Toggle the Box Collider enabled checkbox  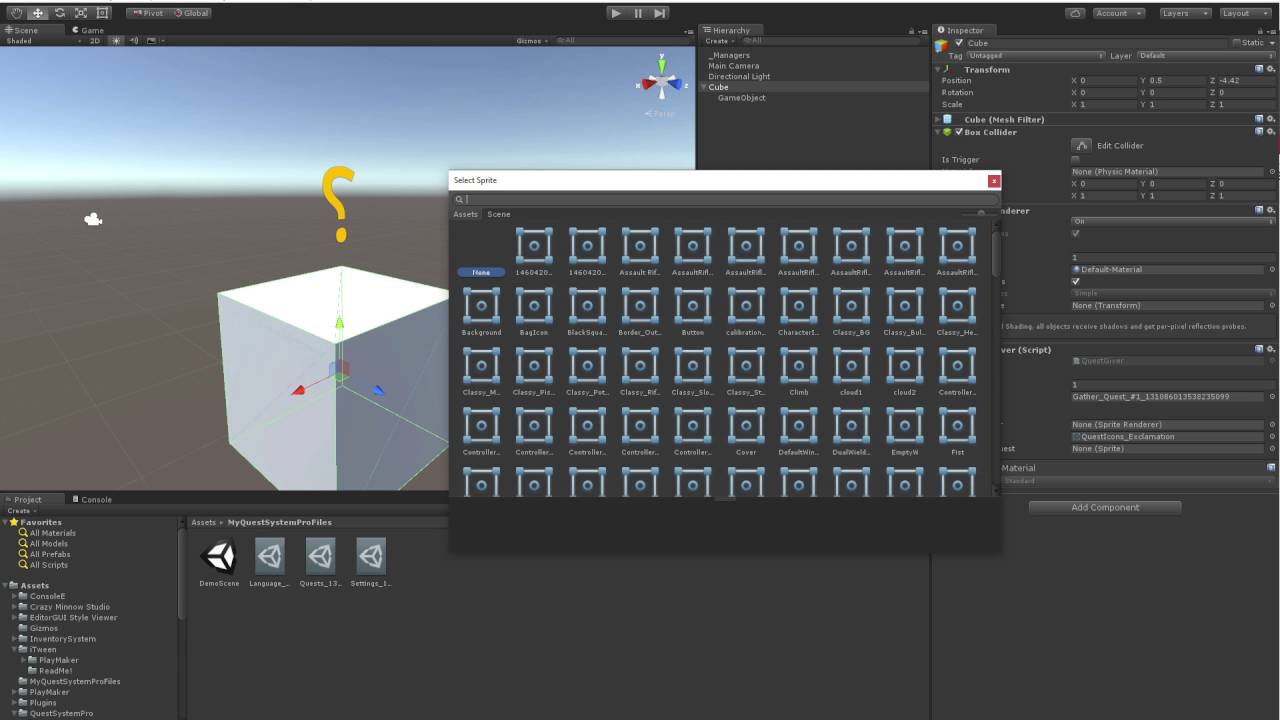[x=959, y=132]
